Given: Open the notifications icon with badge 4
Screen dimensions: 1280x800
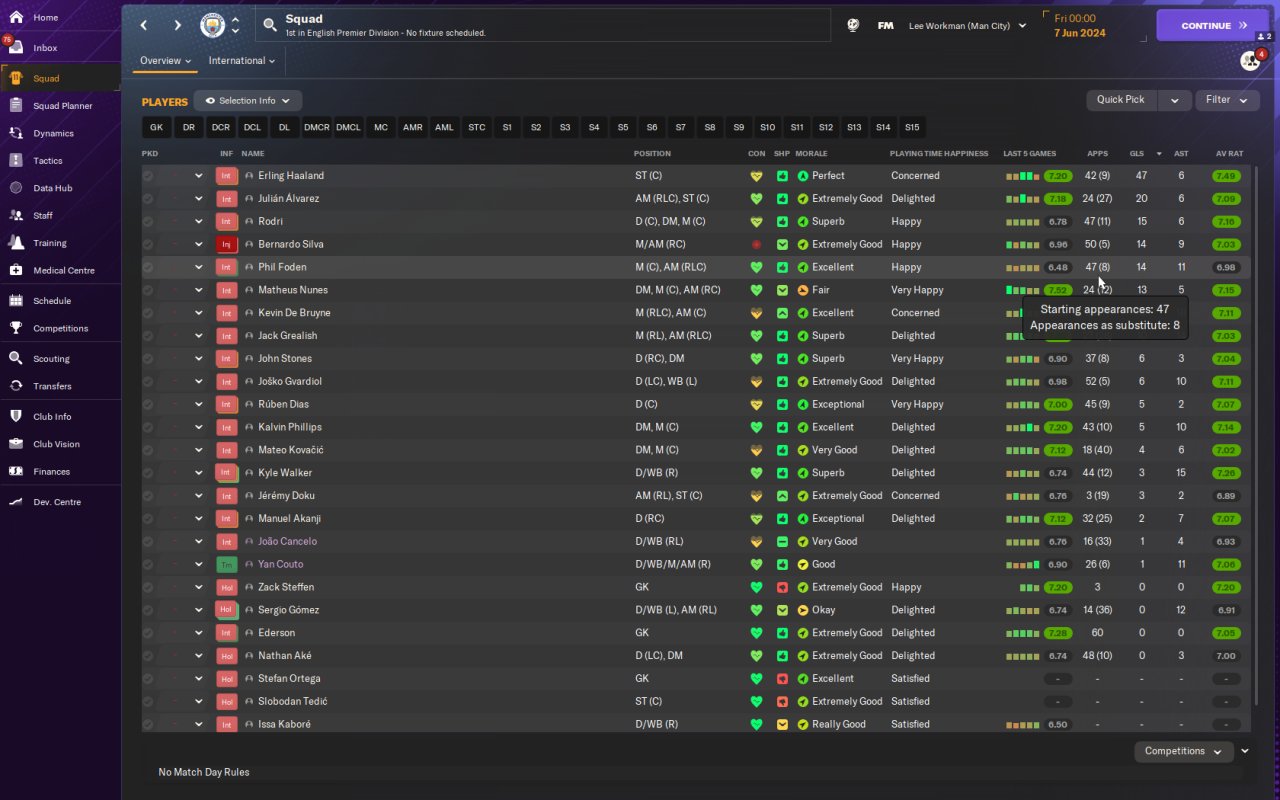Looking at the screenshot, I should point(1251,60).
